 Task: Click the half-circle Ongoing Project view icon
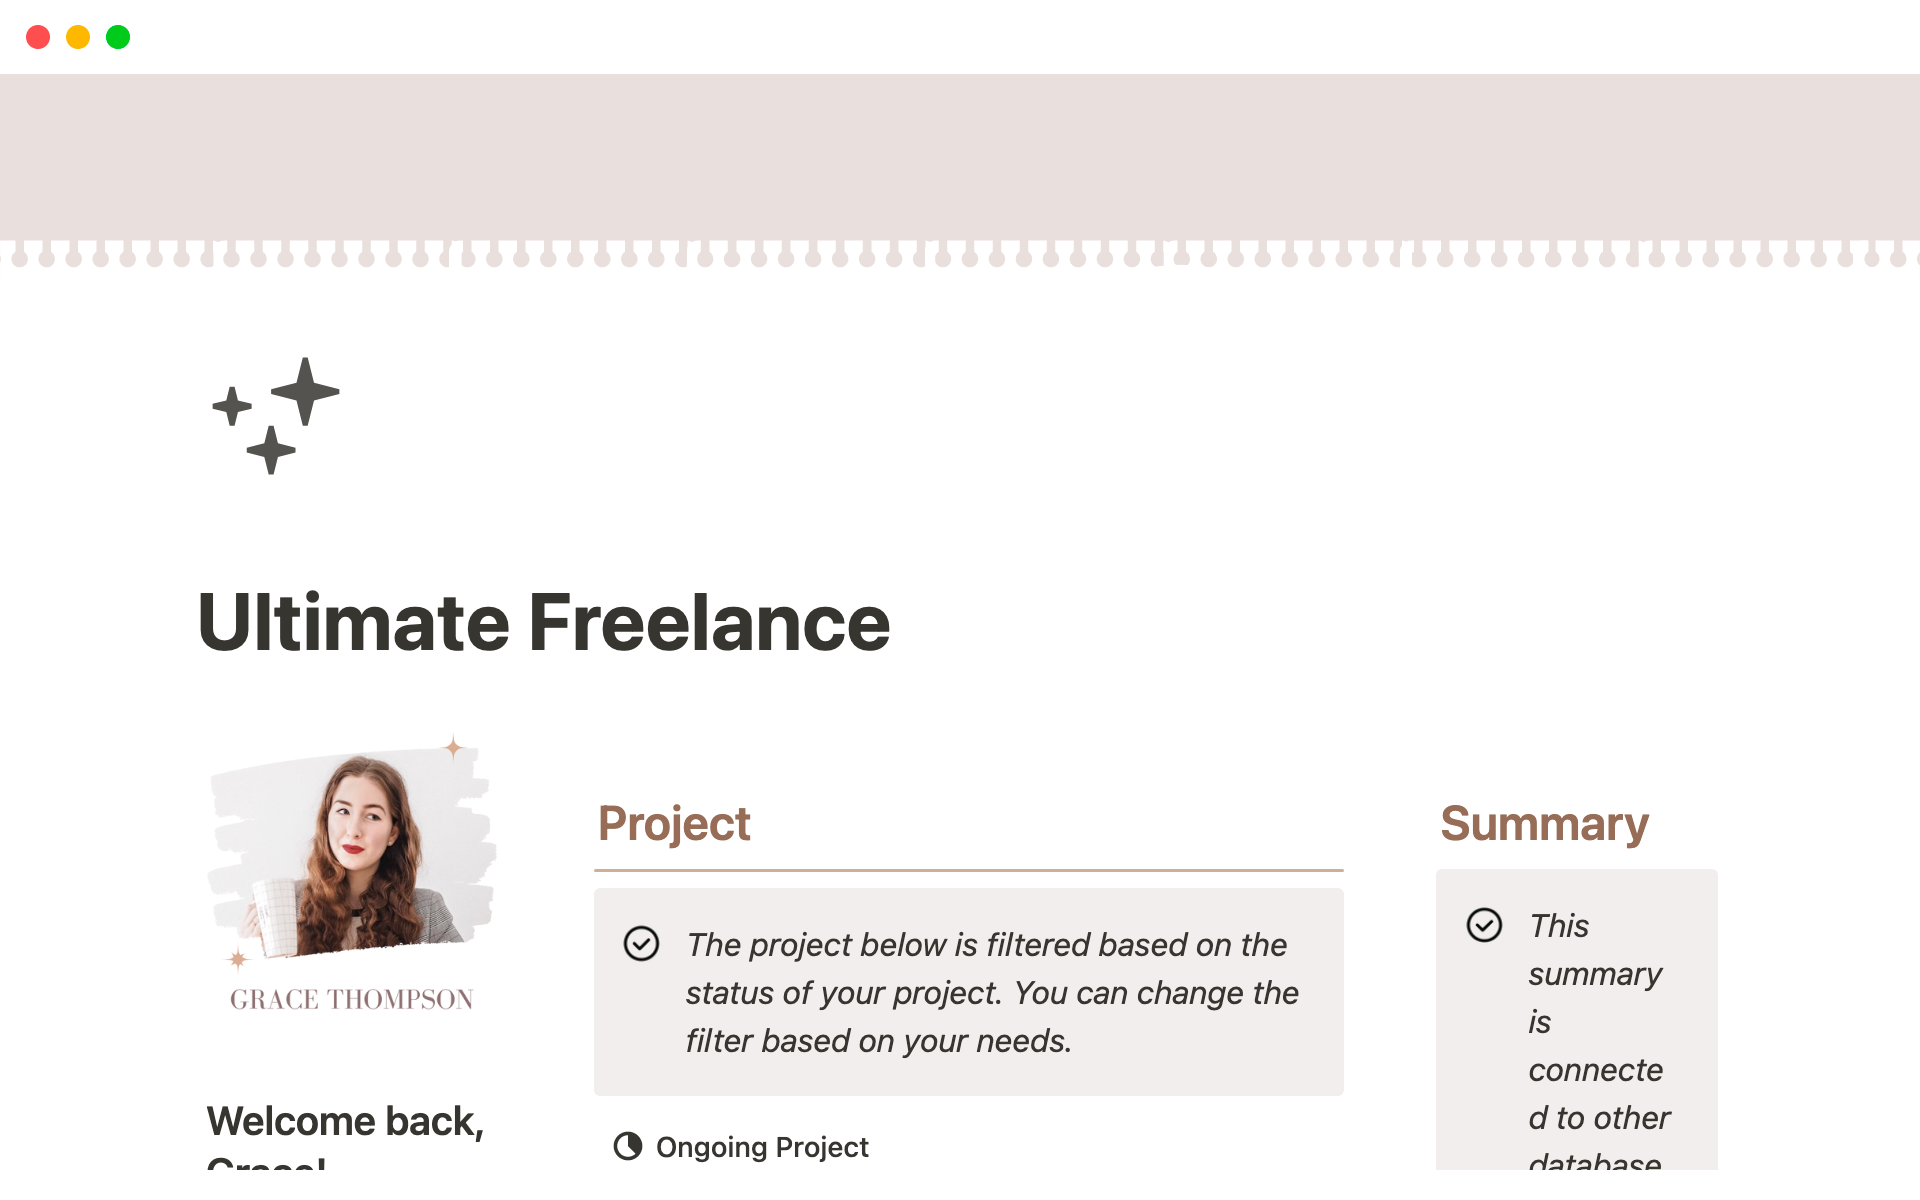628,1146
